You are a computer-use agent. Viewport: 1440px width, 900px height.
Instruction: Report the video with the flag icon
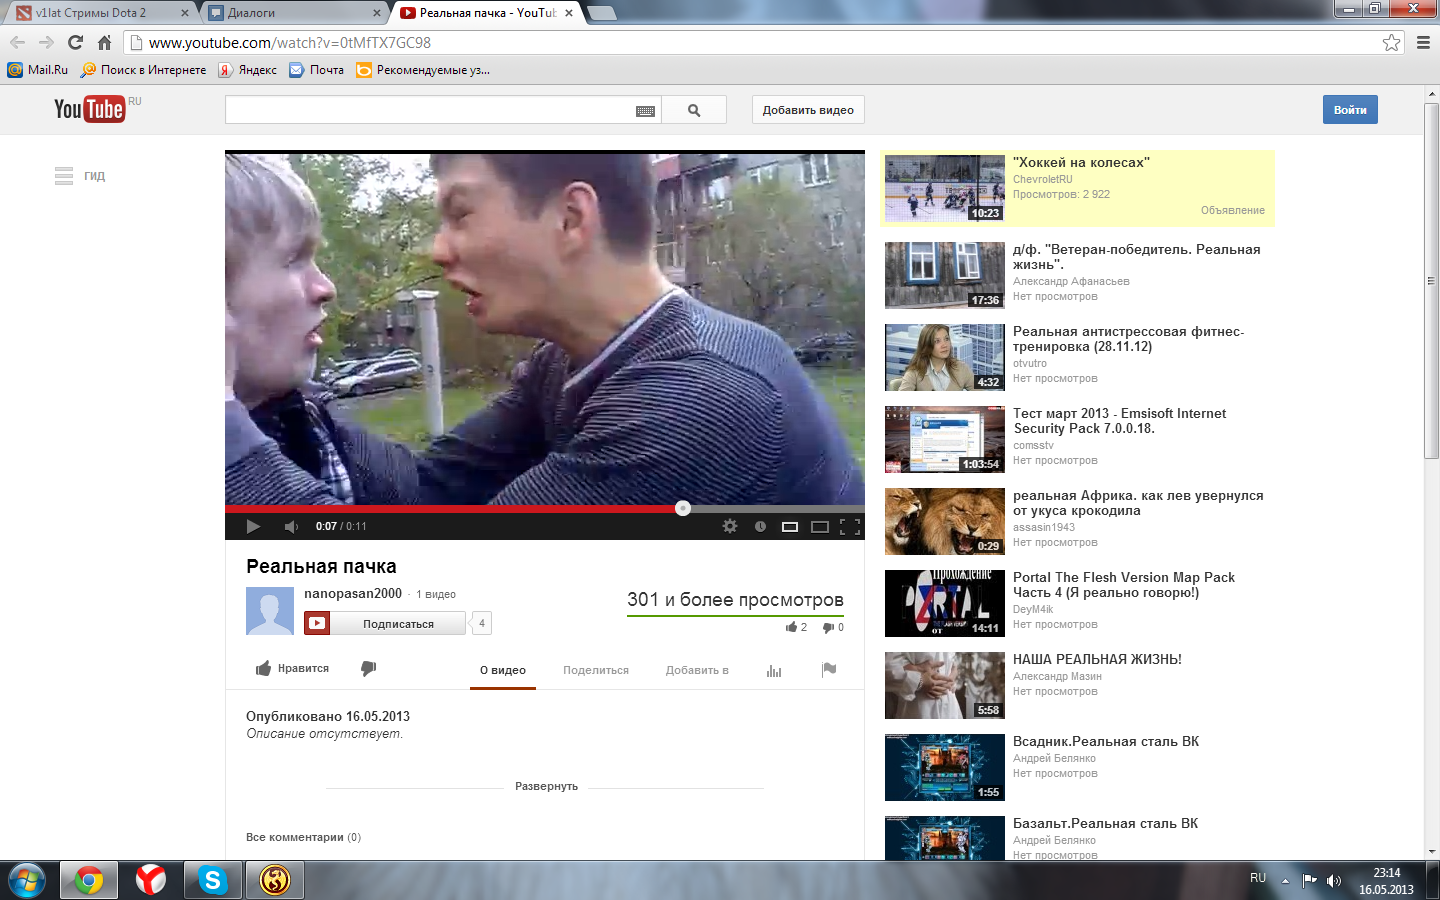[x=829, y=670]
